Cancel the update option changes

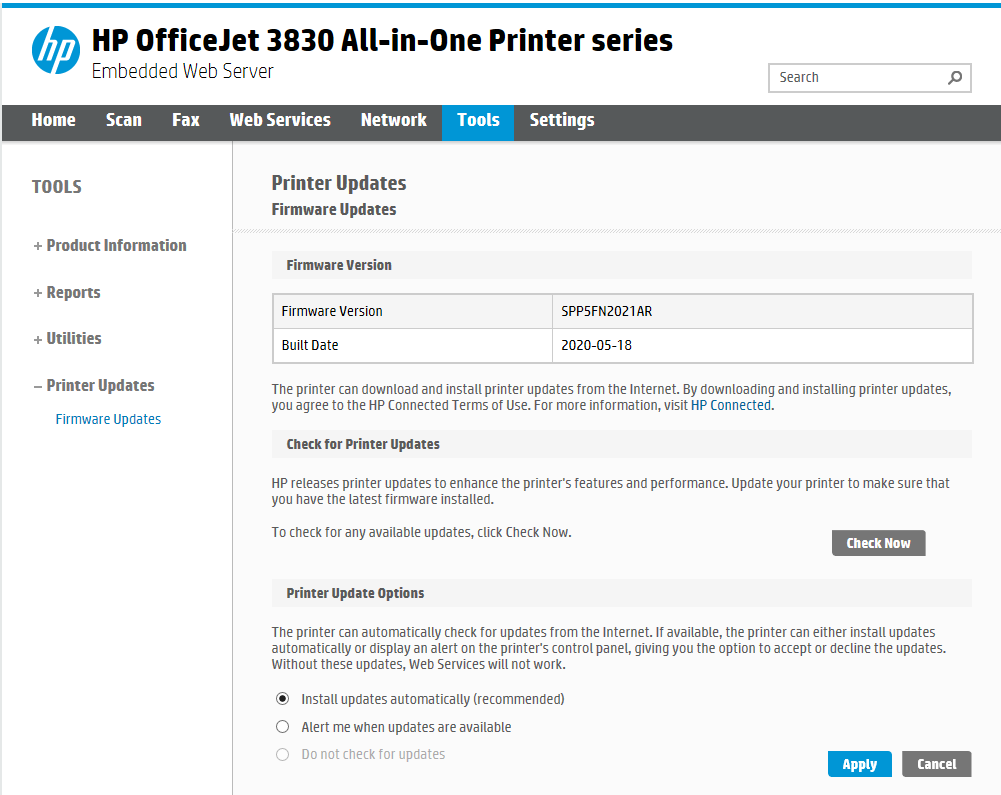coord(937,764)
